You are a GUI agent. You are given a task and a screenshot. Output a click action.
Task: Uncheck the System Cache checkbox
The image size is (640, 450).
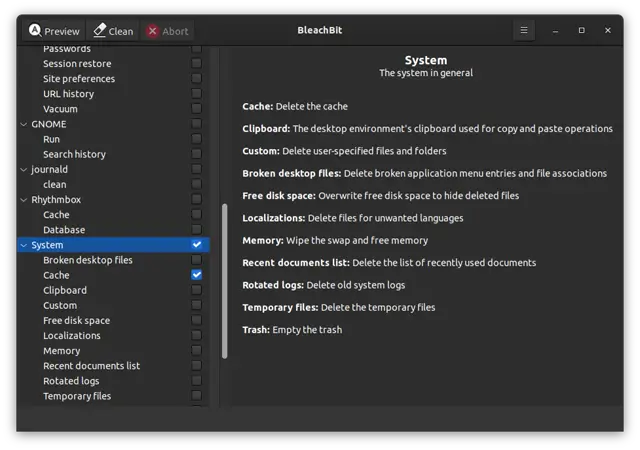coord(197,275)
